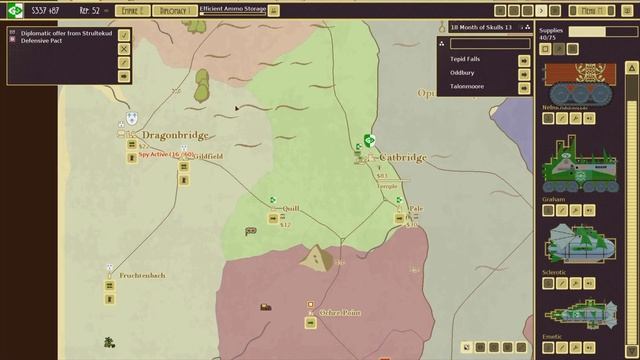Click the upper yellow button below Fruchtenbach
This screenshot has height=360, width=640.
109,286
